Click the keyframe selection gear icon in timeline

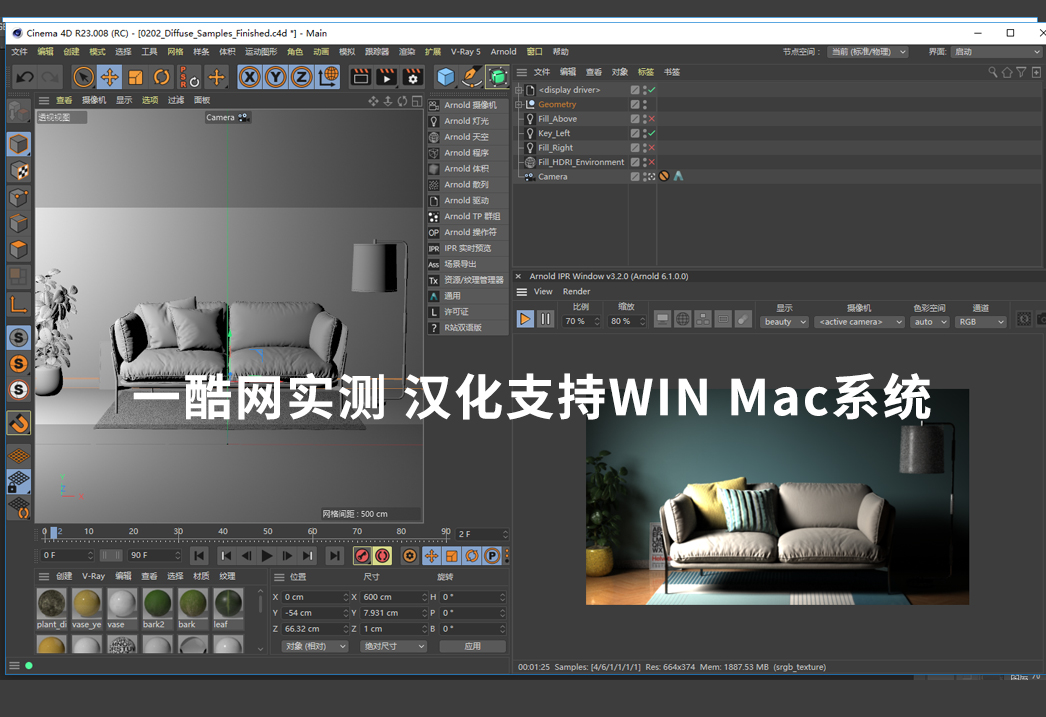pyautogui.click(x=410, y=556)
